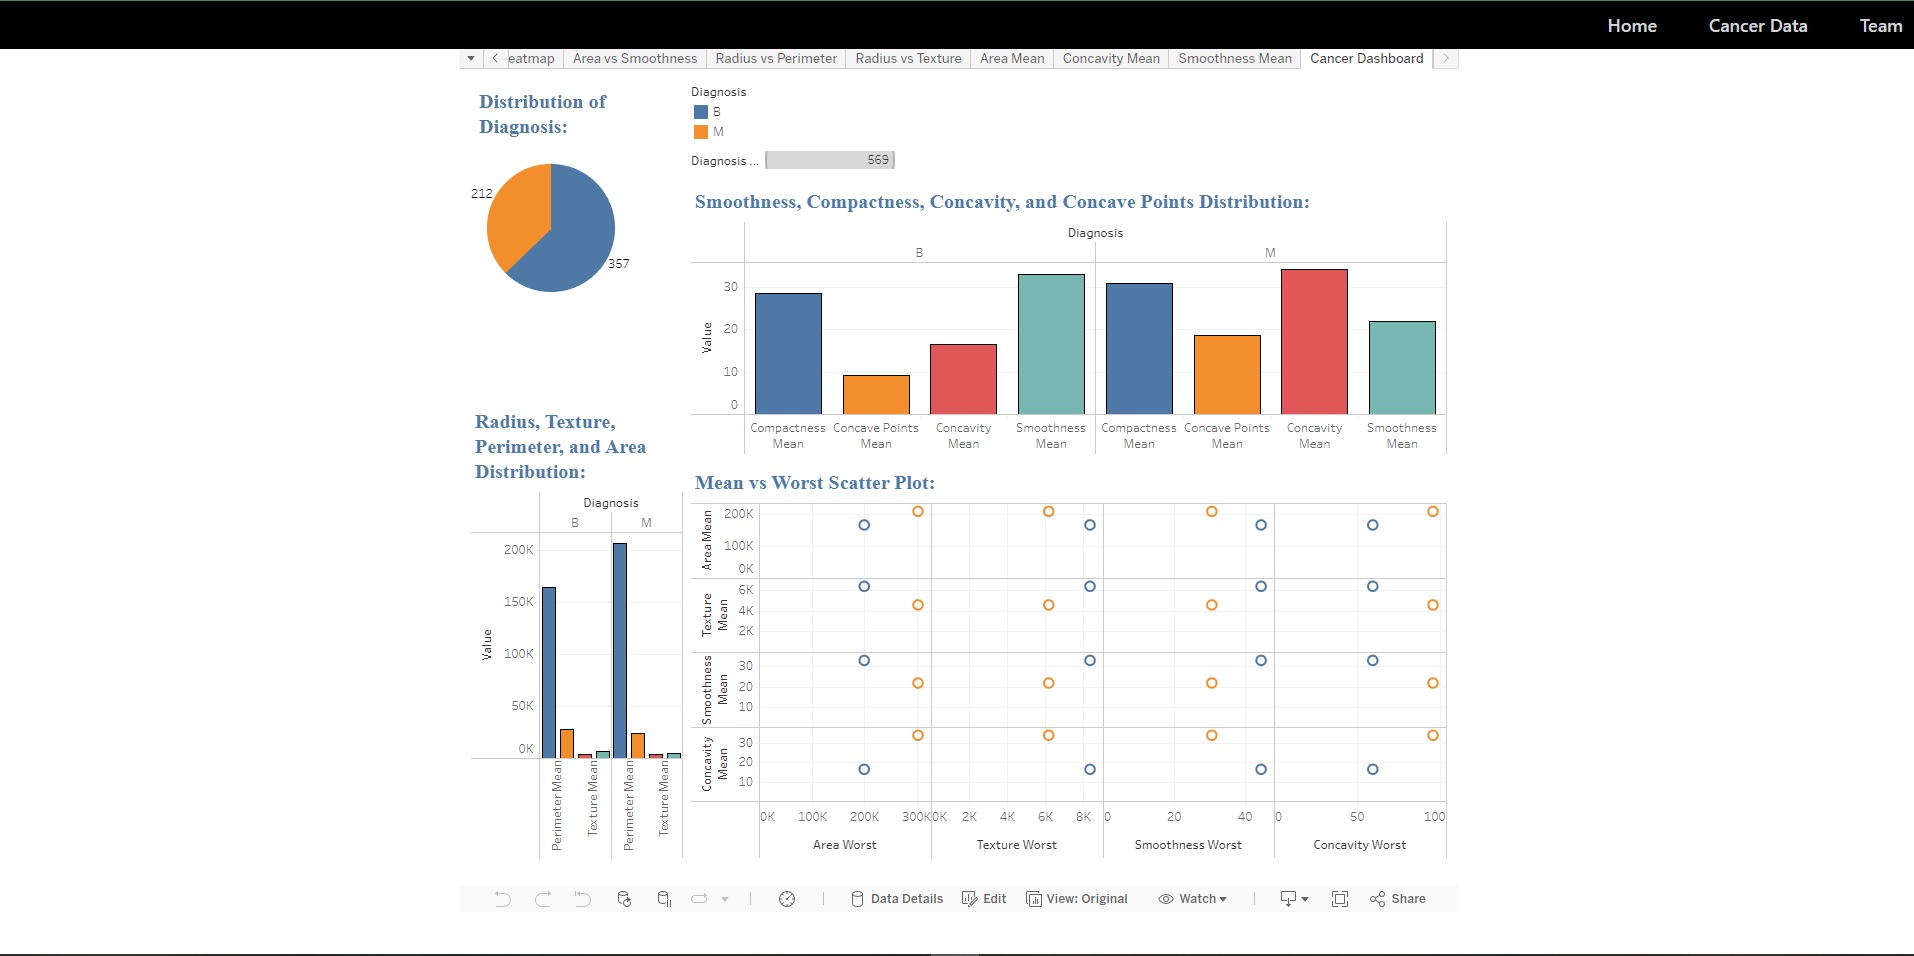Click the Diagnosis count slider showing 569
This screenshot has width=1914, height=956.
click(830, 160)
